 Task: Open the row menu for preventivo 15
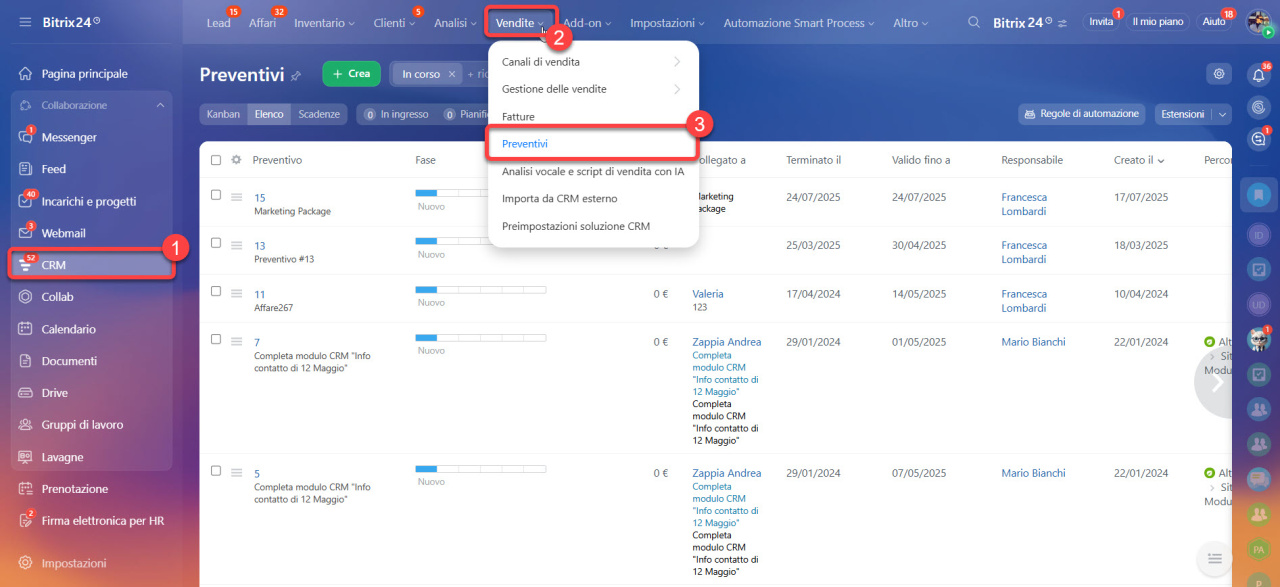click(237, 197)
